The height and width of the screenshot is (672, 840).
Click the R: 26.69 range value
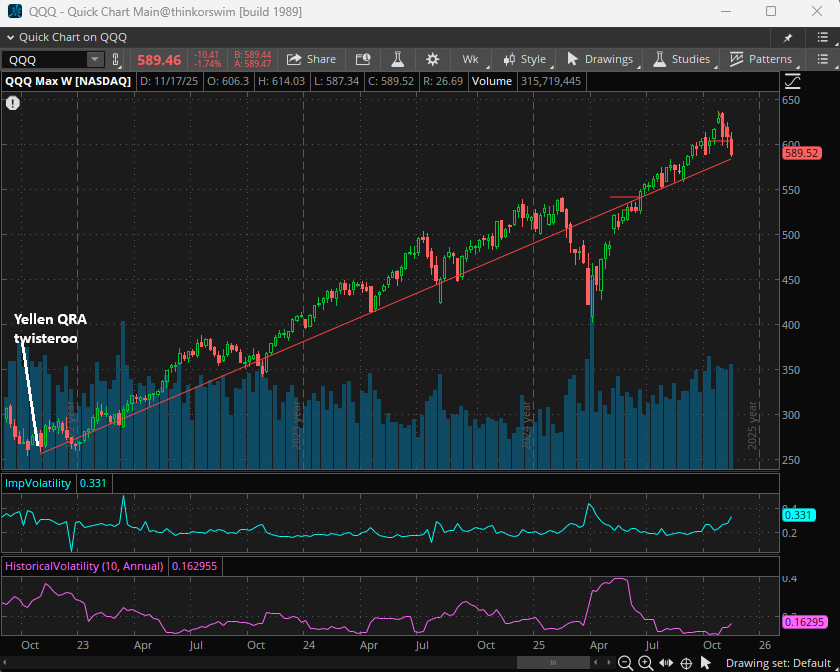(x=442, y=81)
